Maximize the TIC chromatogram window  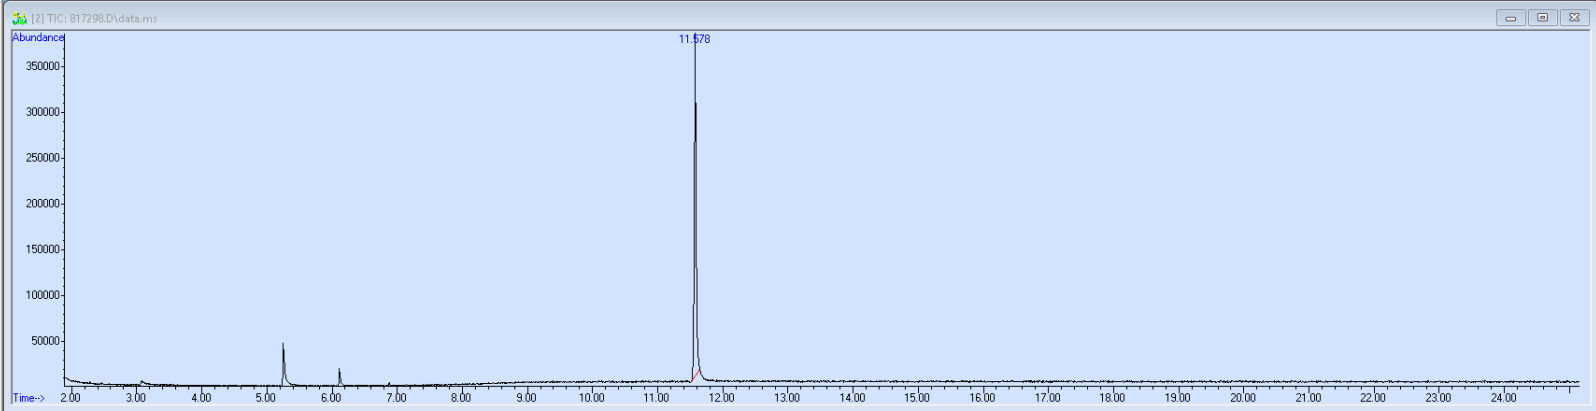click(x=1542, y=18)
